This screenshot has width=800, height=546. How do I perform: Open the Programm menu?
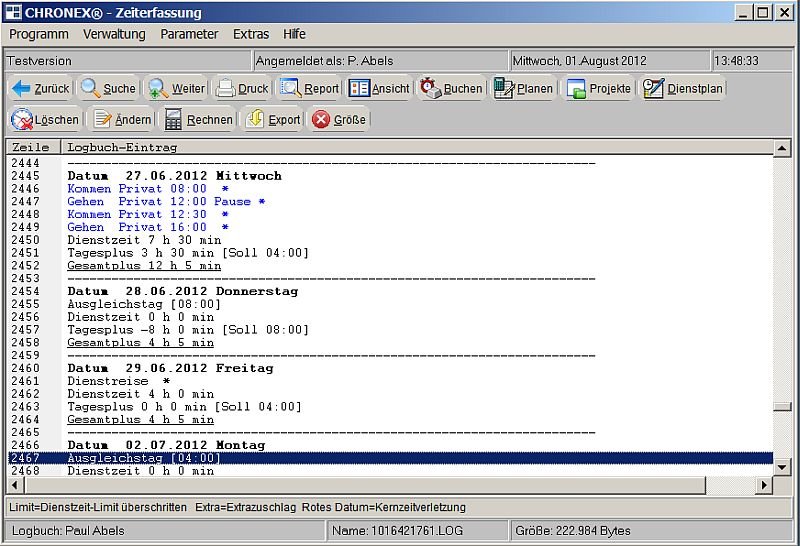tap(39, 34)
